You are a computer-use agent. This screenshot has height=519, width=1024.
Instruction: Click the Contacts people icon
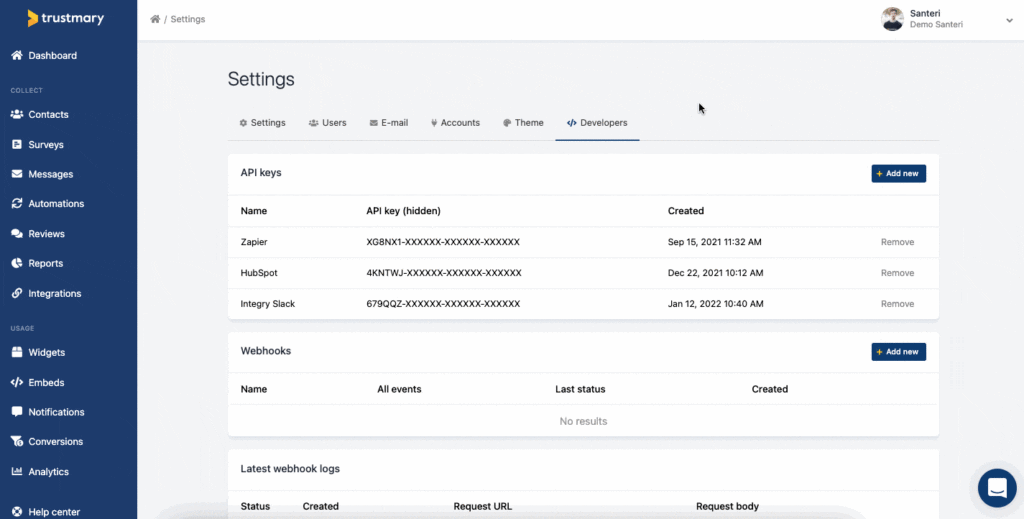click(17, 114)
